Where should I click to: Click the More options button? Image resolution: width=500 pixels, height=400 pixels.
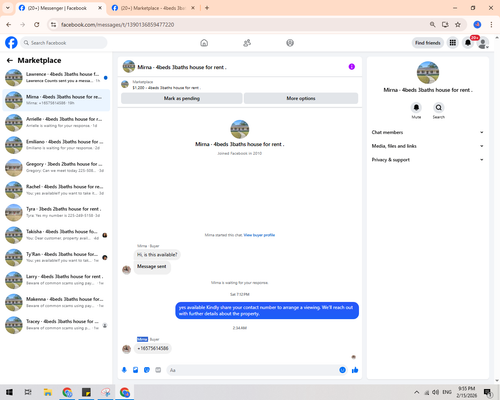tap(301, 98)
